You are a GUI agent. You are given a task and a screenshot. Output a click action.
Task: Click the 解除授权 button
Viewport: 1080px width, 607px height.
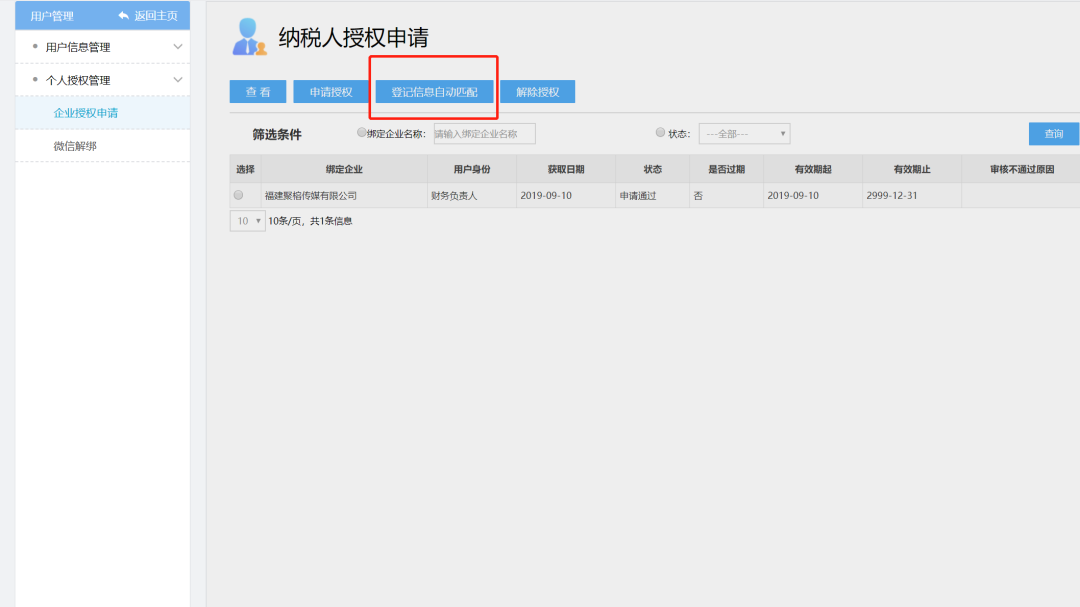click(537, 92)
